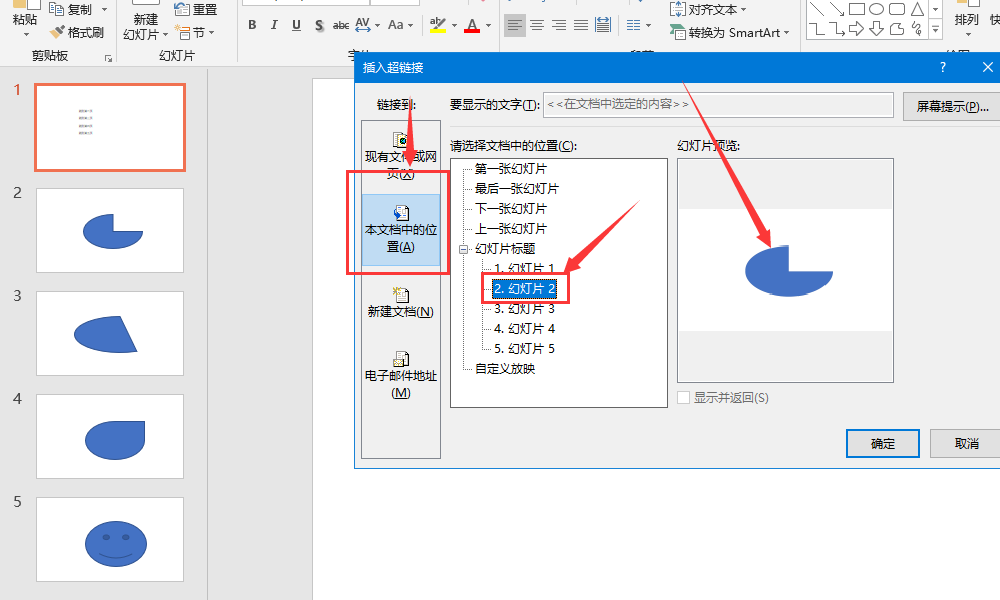Open the 对齐文本 dropdown
Screen dimensions: 1000x600
point(711,9)
